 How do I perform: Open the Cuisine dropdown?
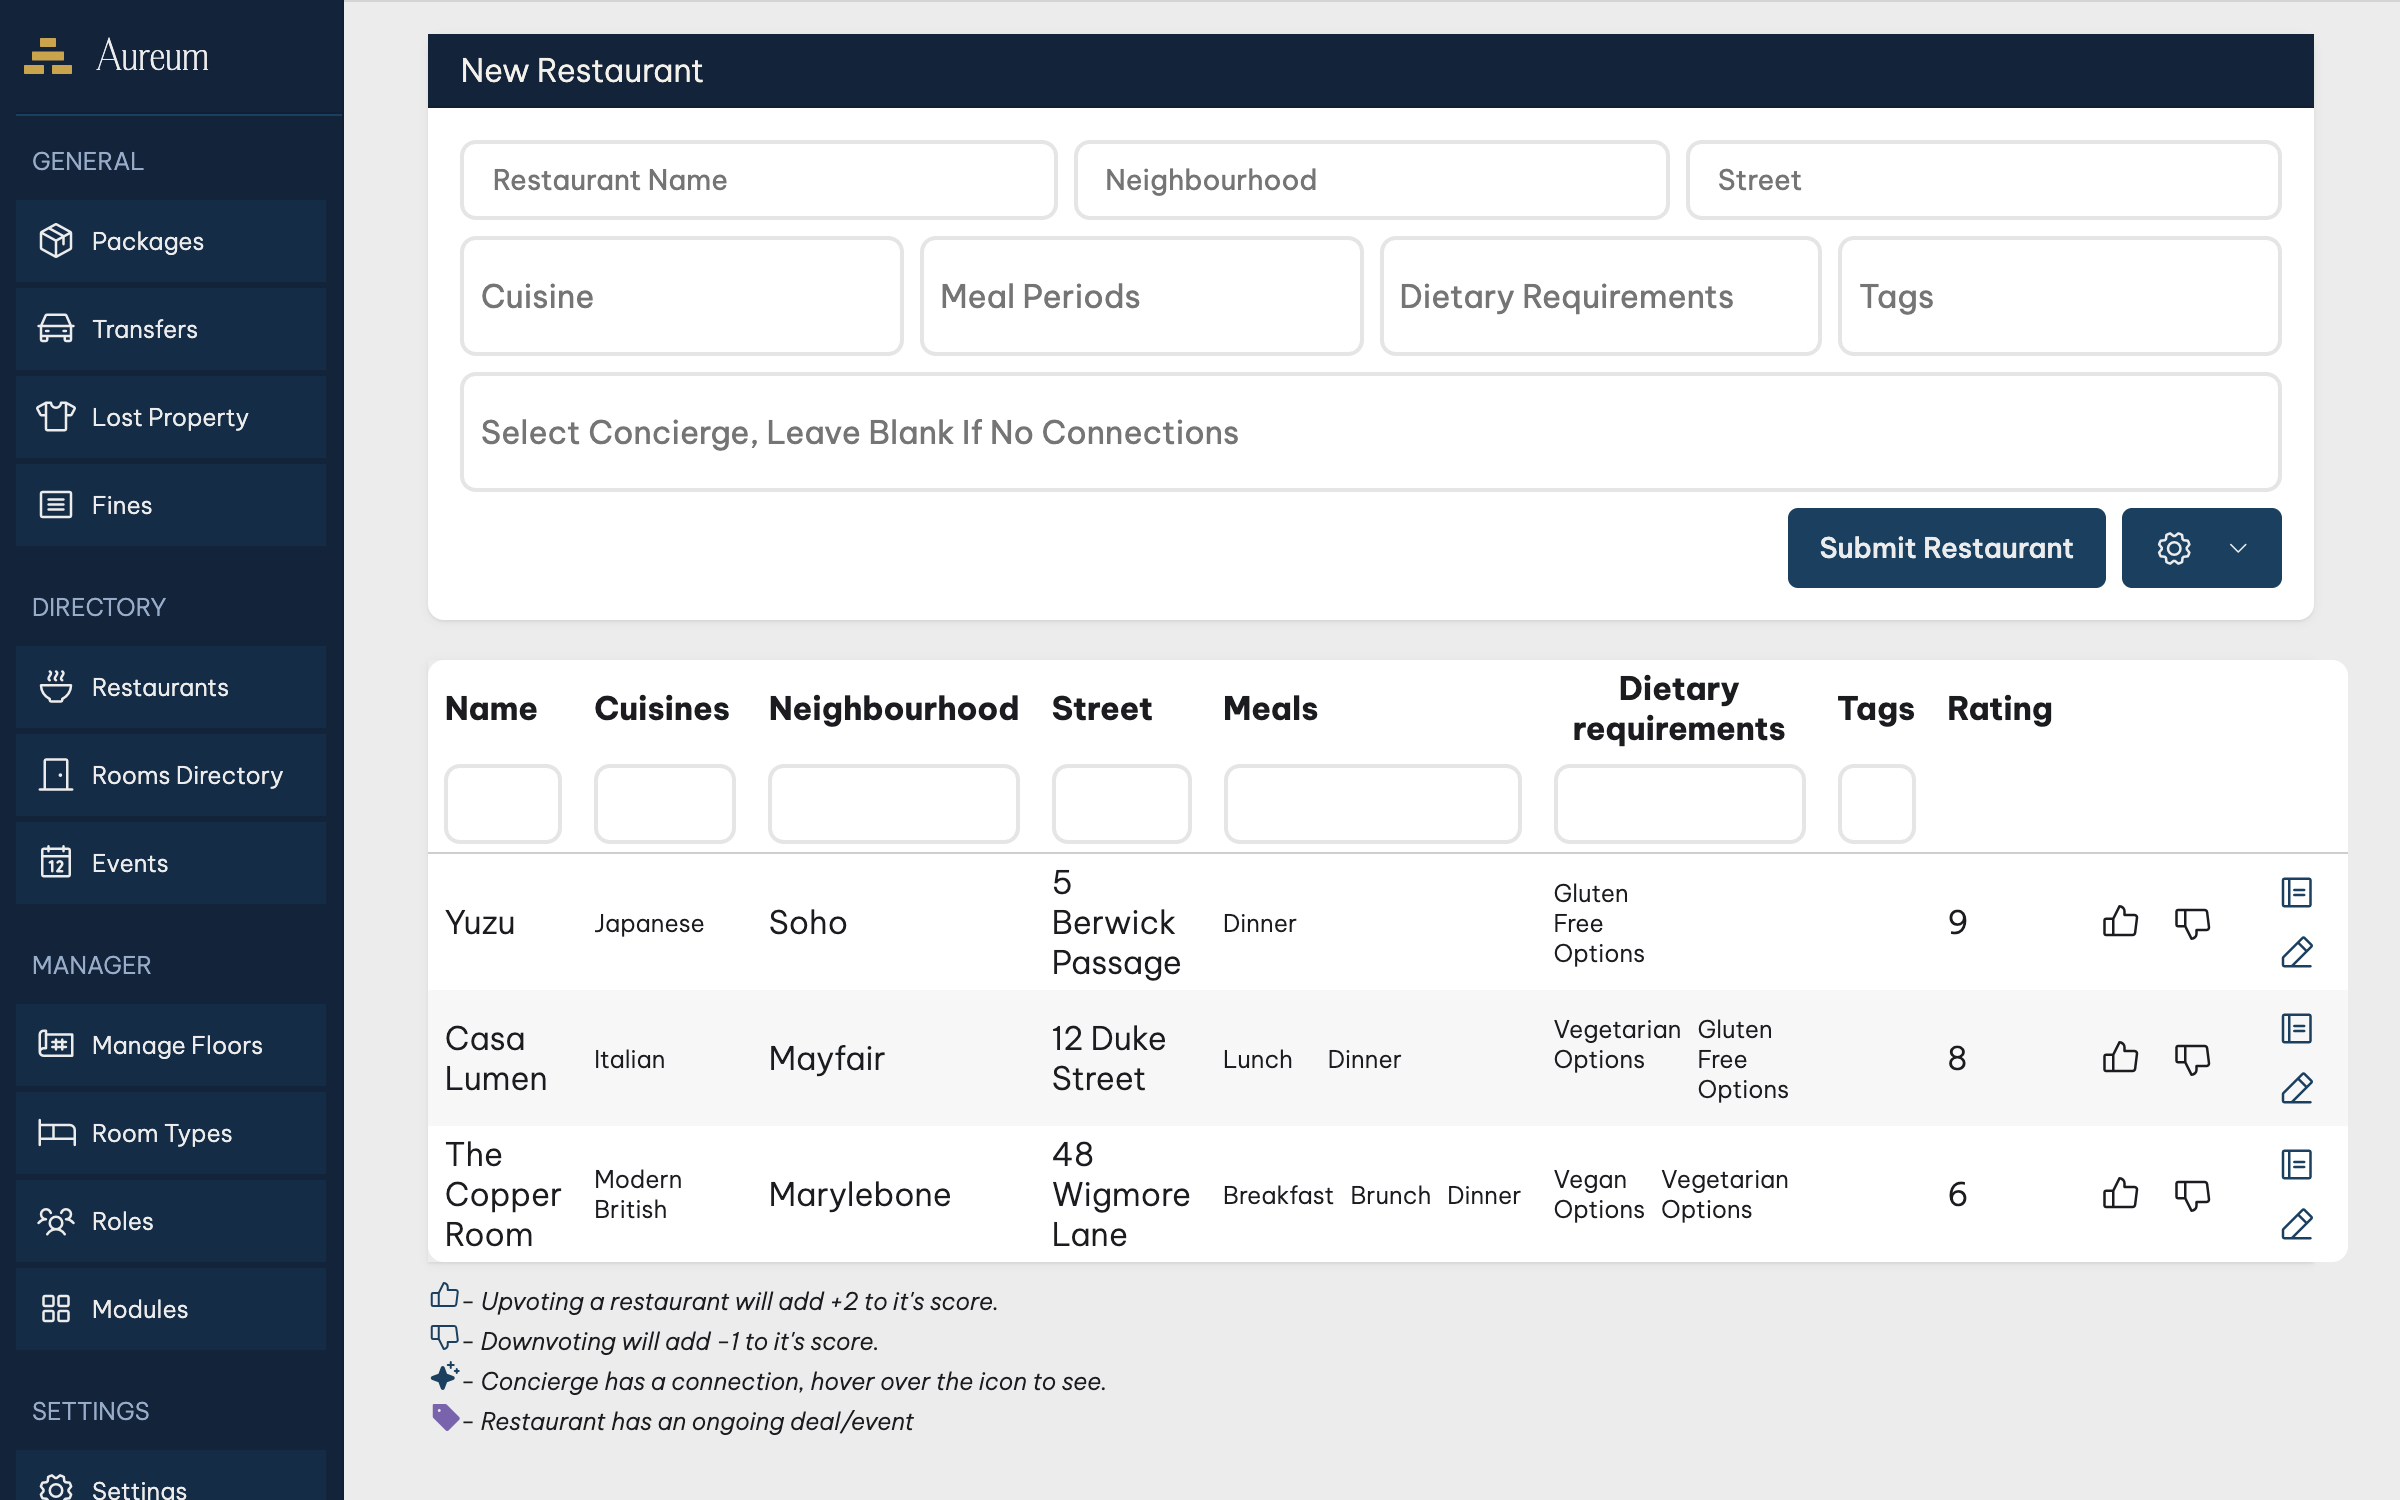point(682,296)
